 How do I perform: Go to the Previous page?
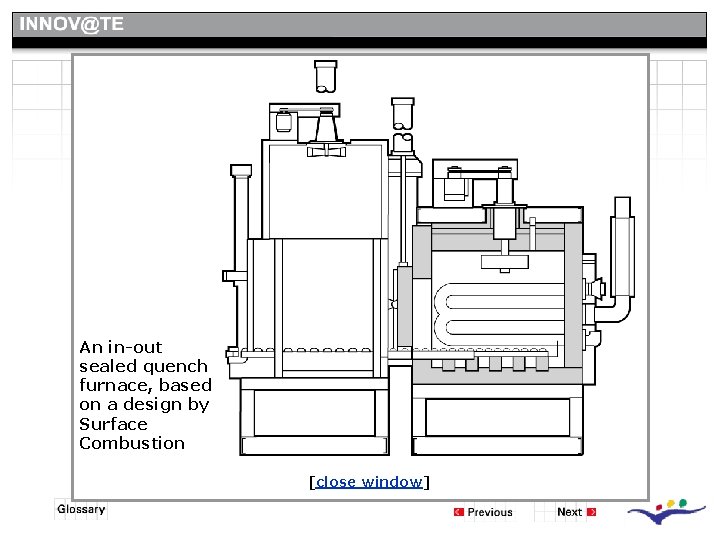pyautogui.click(x=489, y=512)
